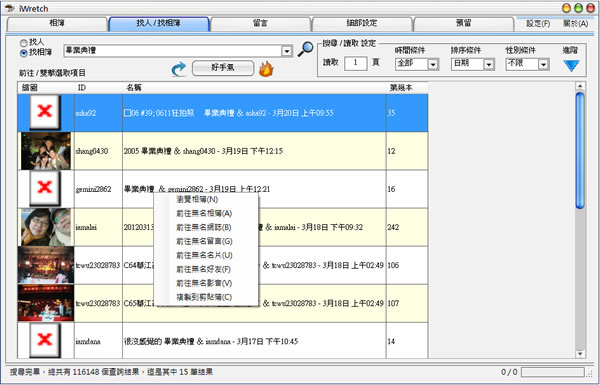Click the 縮圖 column header
Image resolution: width=600 pixels, height=385 pixels.
point(46,88)
